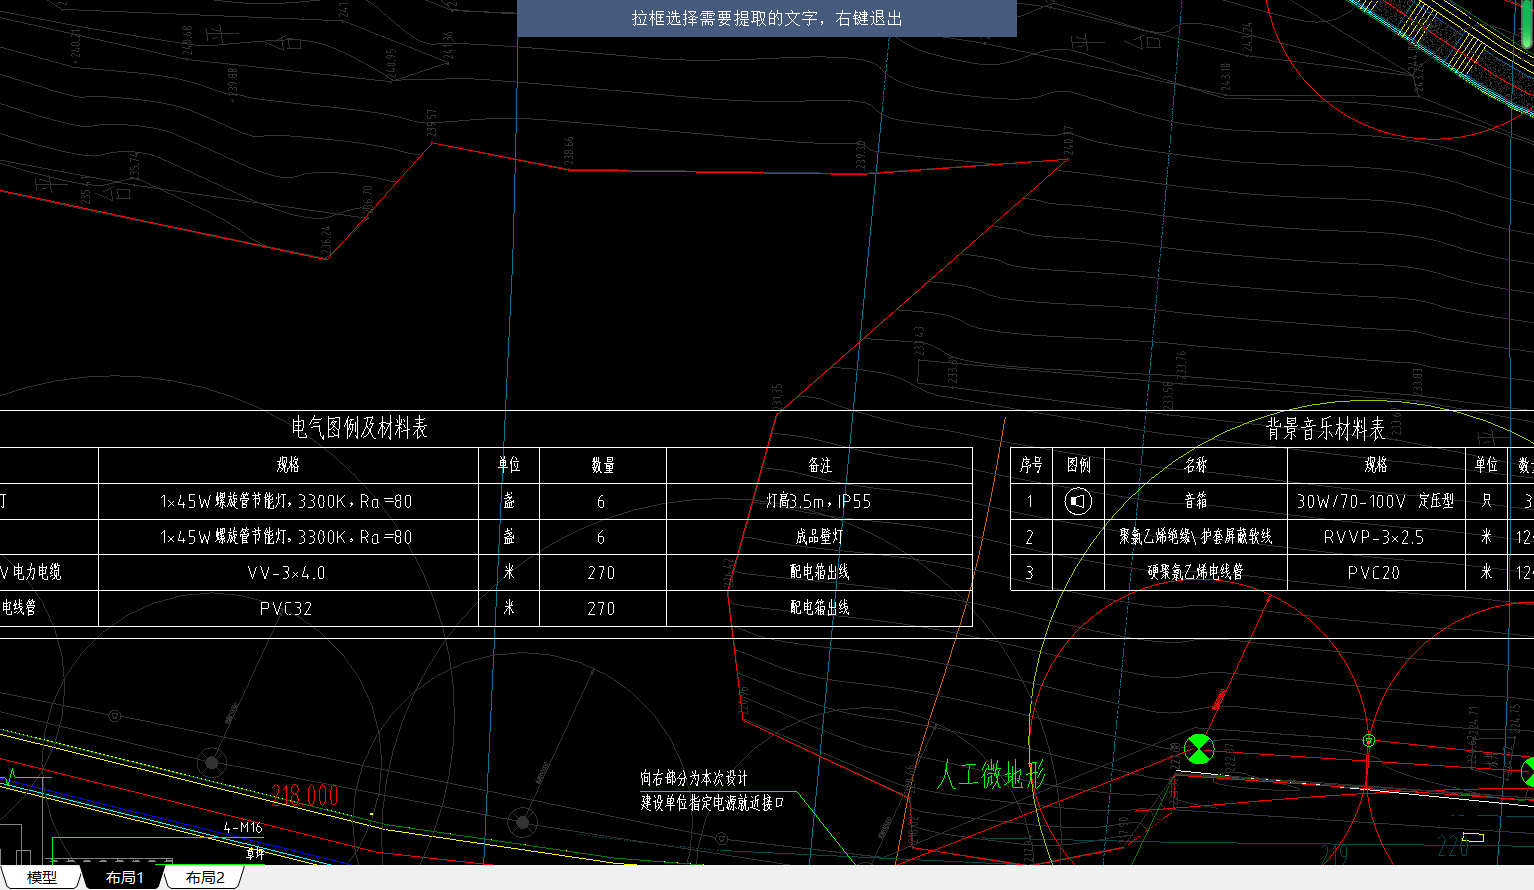Select the 建设单位指定电源就近接口 note
The height and width of the screenshot is (890, 1534).
coord(712,802)
